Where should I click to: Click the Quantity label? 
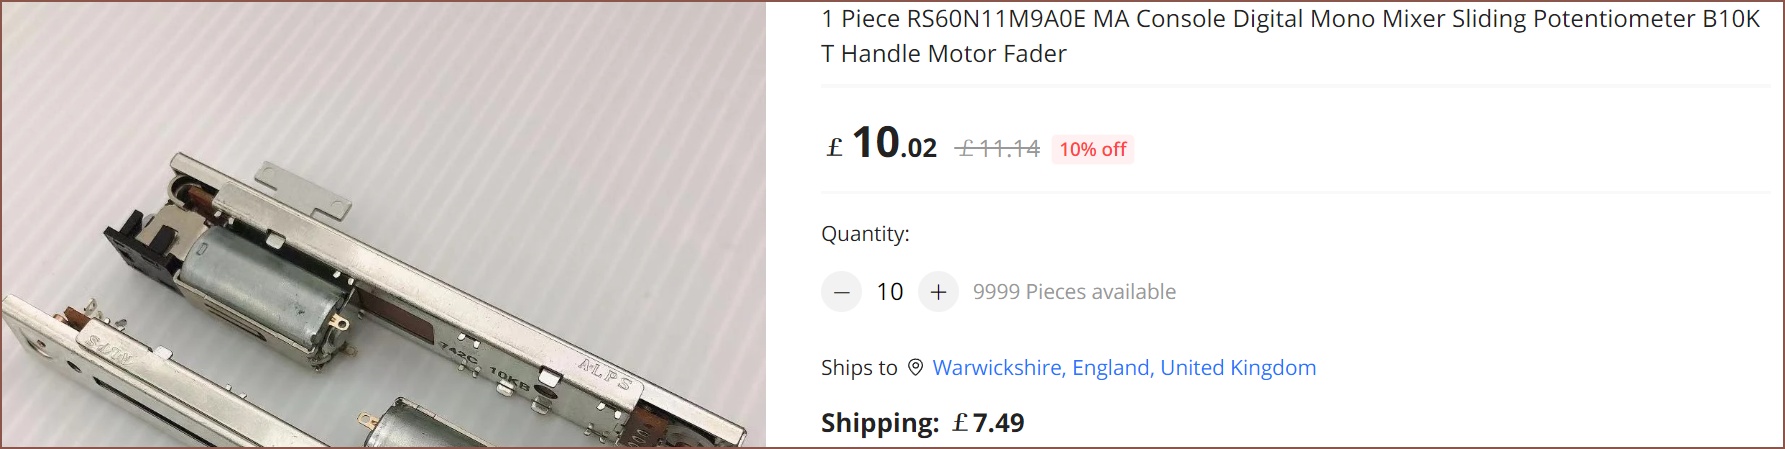click(865, 234)
